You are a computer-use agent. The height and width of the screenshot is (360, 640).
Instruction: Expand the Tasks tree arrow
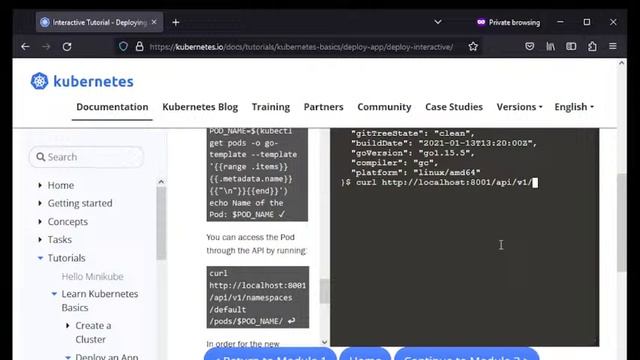(x=40, y=240)
